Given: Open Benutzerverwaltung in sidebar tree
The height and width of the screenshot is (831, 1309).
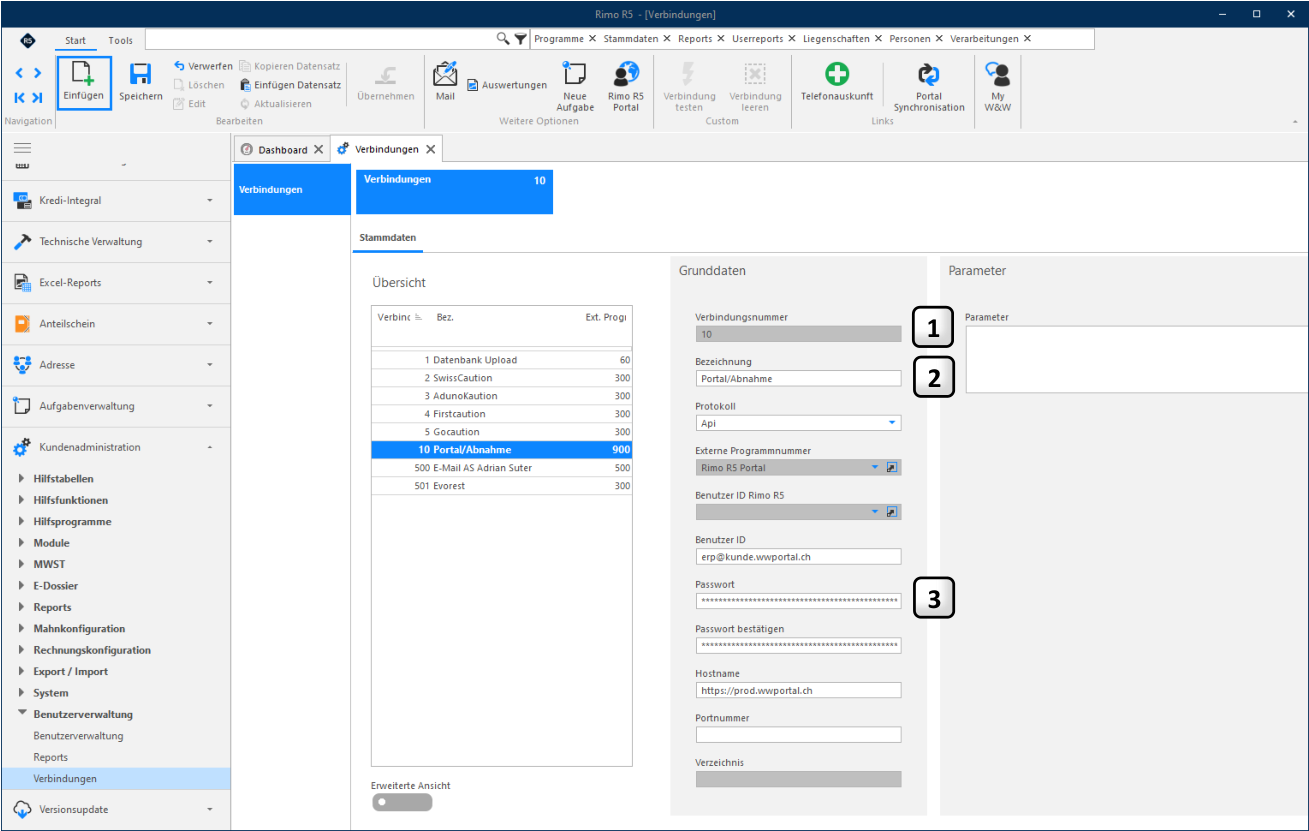Looking at the screenshot, I should coord(78,736).
